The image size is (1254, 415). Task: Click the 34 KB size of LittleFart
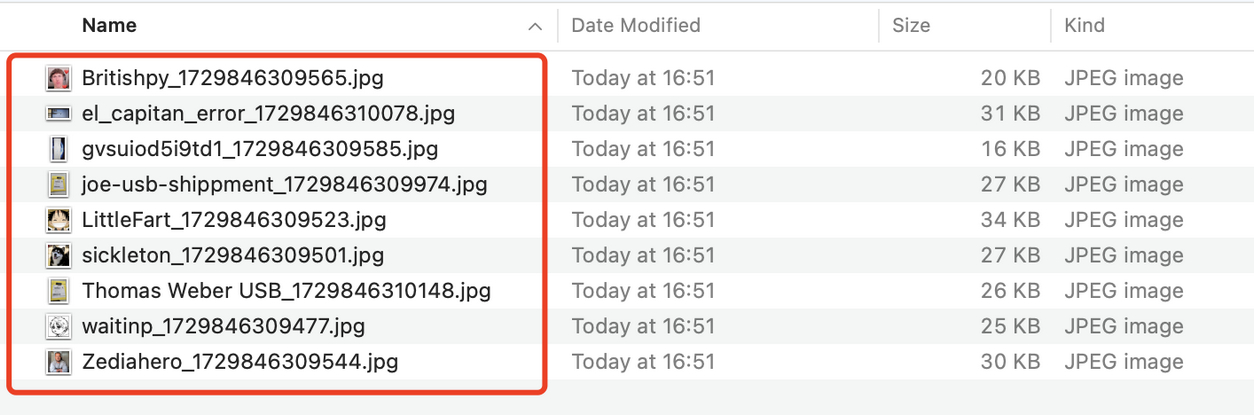(x=1010, y=220)
